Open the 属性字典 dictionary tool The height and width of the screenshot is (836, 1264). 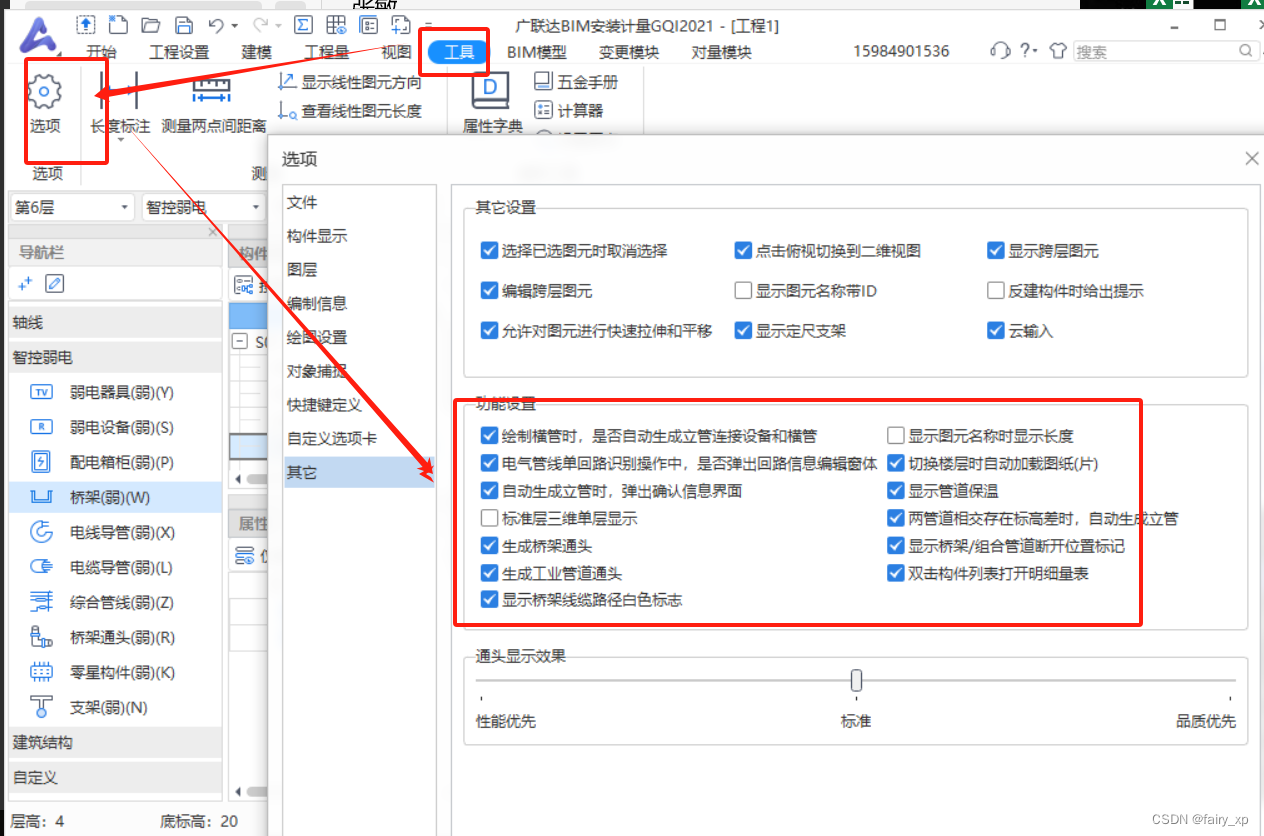(x=492, y=104)
